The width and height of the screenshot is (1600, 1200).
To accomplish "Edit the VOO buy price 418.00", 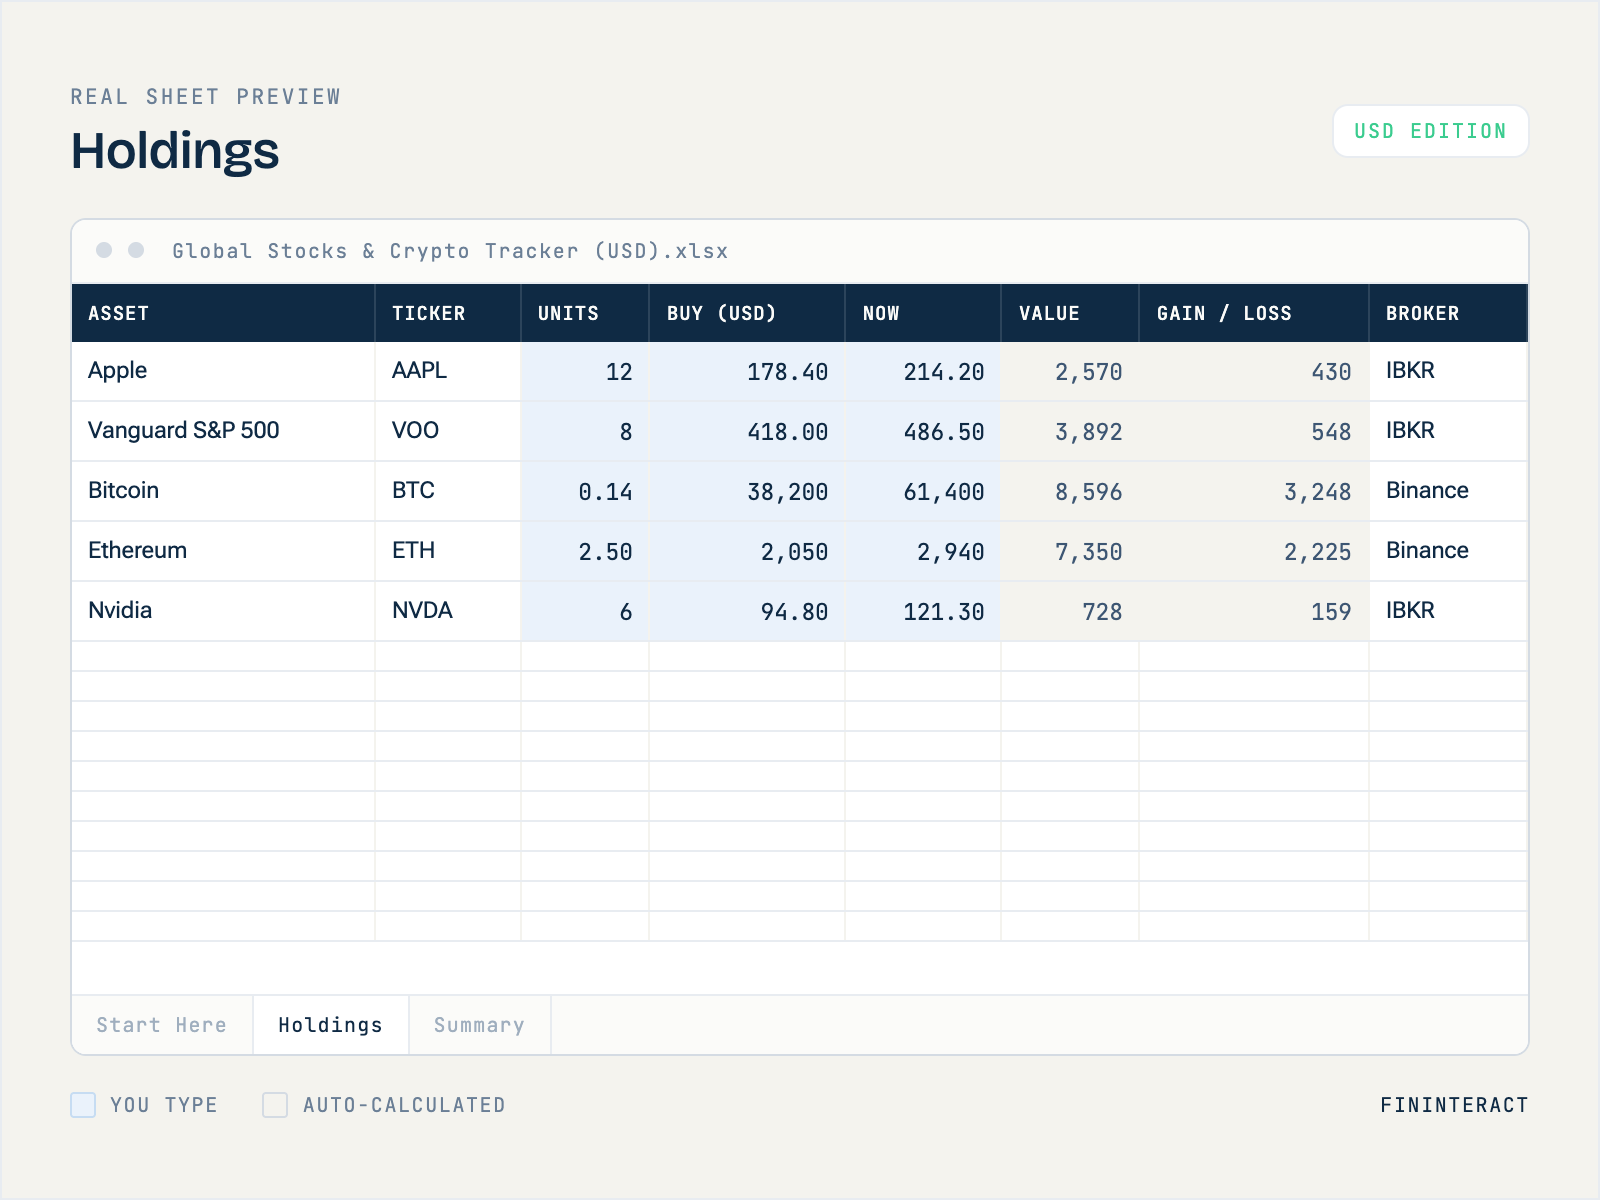I will [747, 431].
